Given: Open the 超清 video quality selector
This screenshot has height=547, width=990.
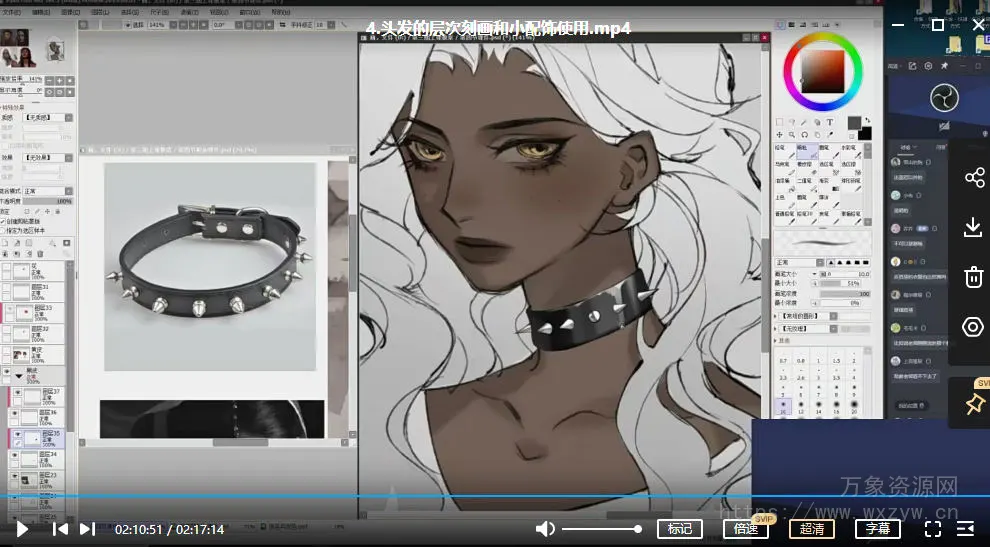Looking at the screenshot, I should pos(811,529).
